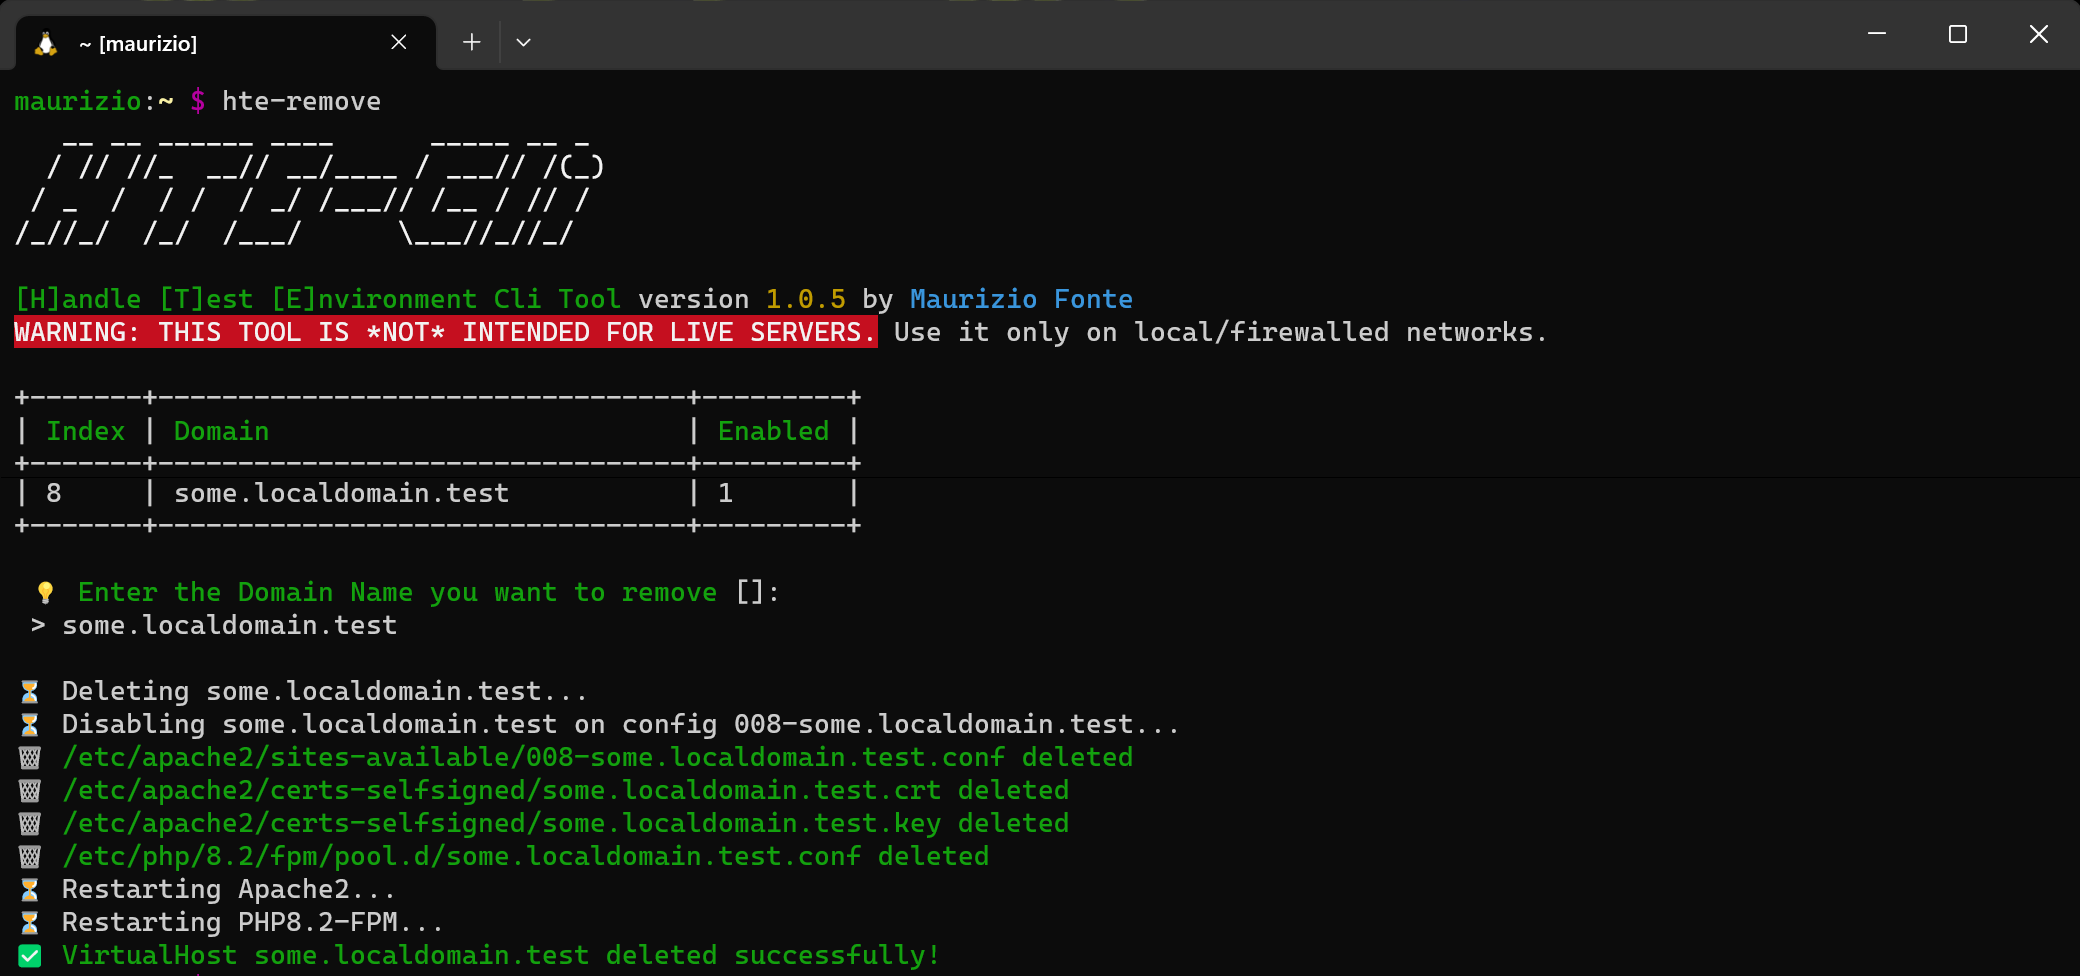Click the 'maurizio:~' prompt text
2080x976 pixels.
click(x=94, y=101)
